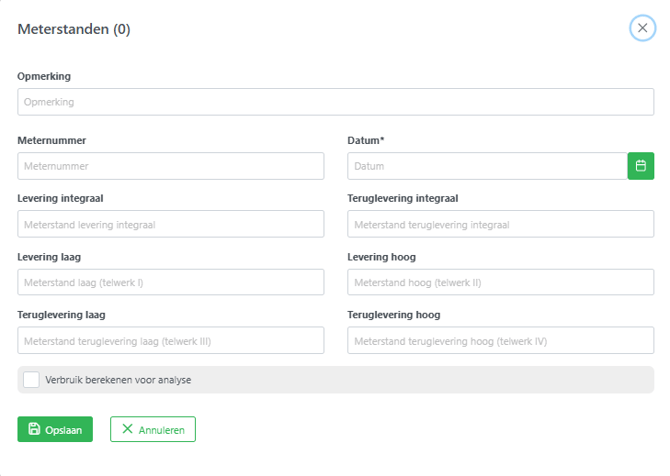Click the Meterstanden (0) dialog title

74,29
